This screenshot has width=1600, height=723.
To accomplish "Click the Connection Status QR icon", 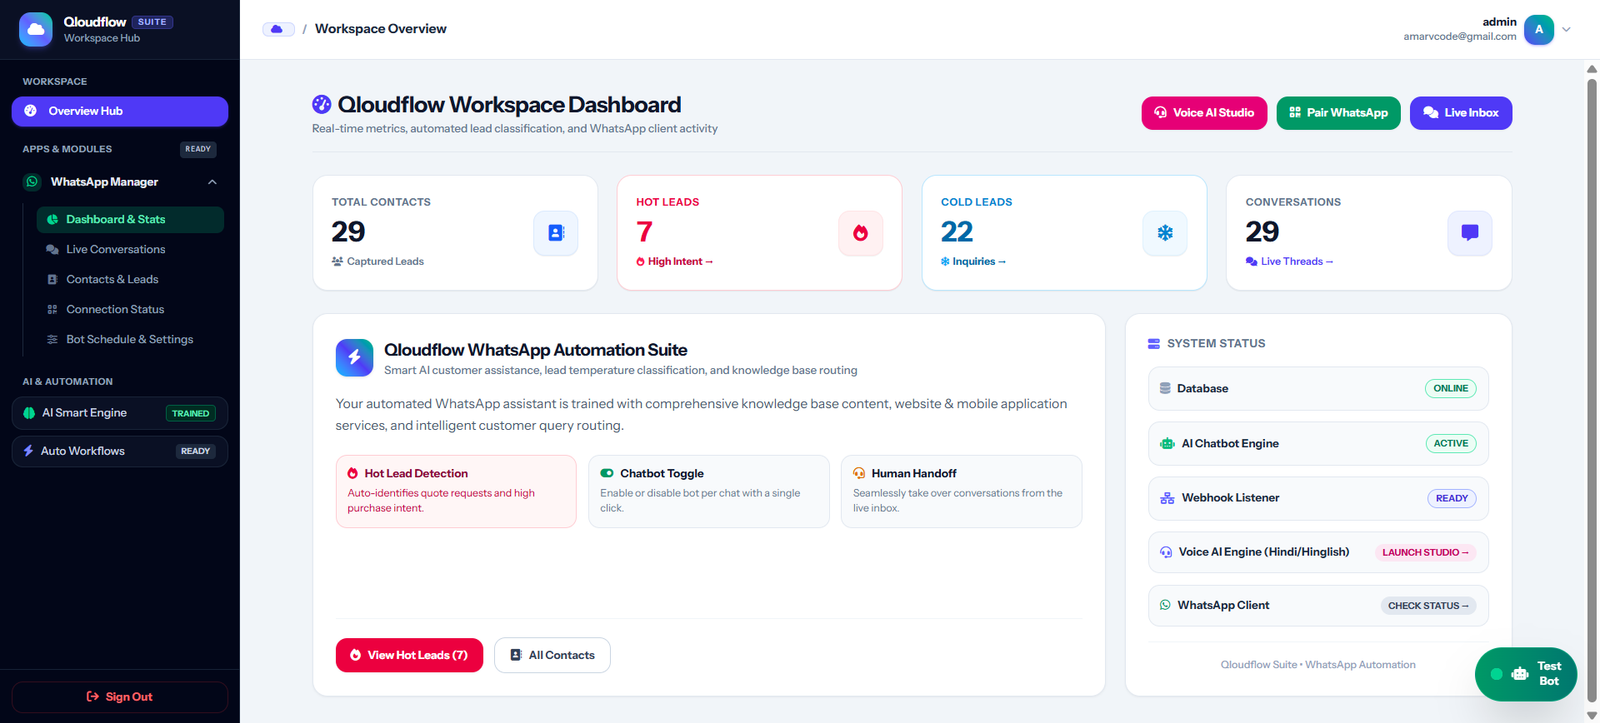I will pyautogui.click(x=52, y=310).
